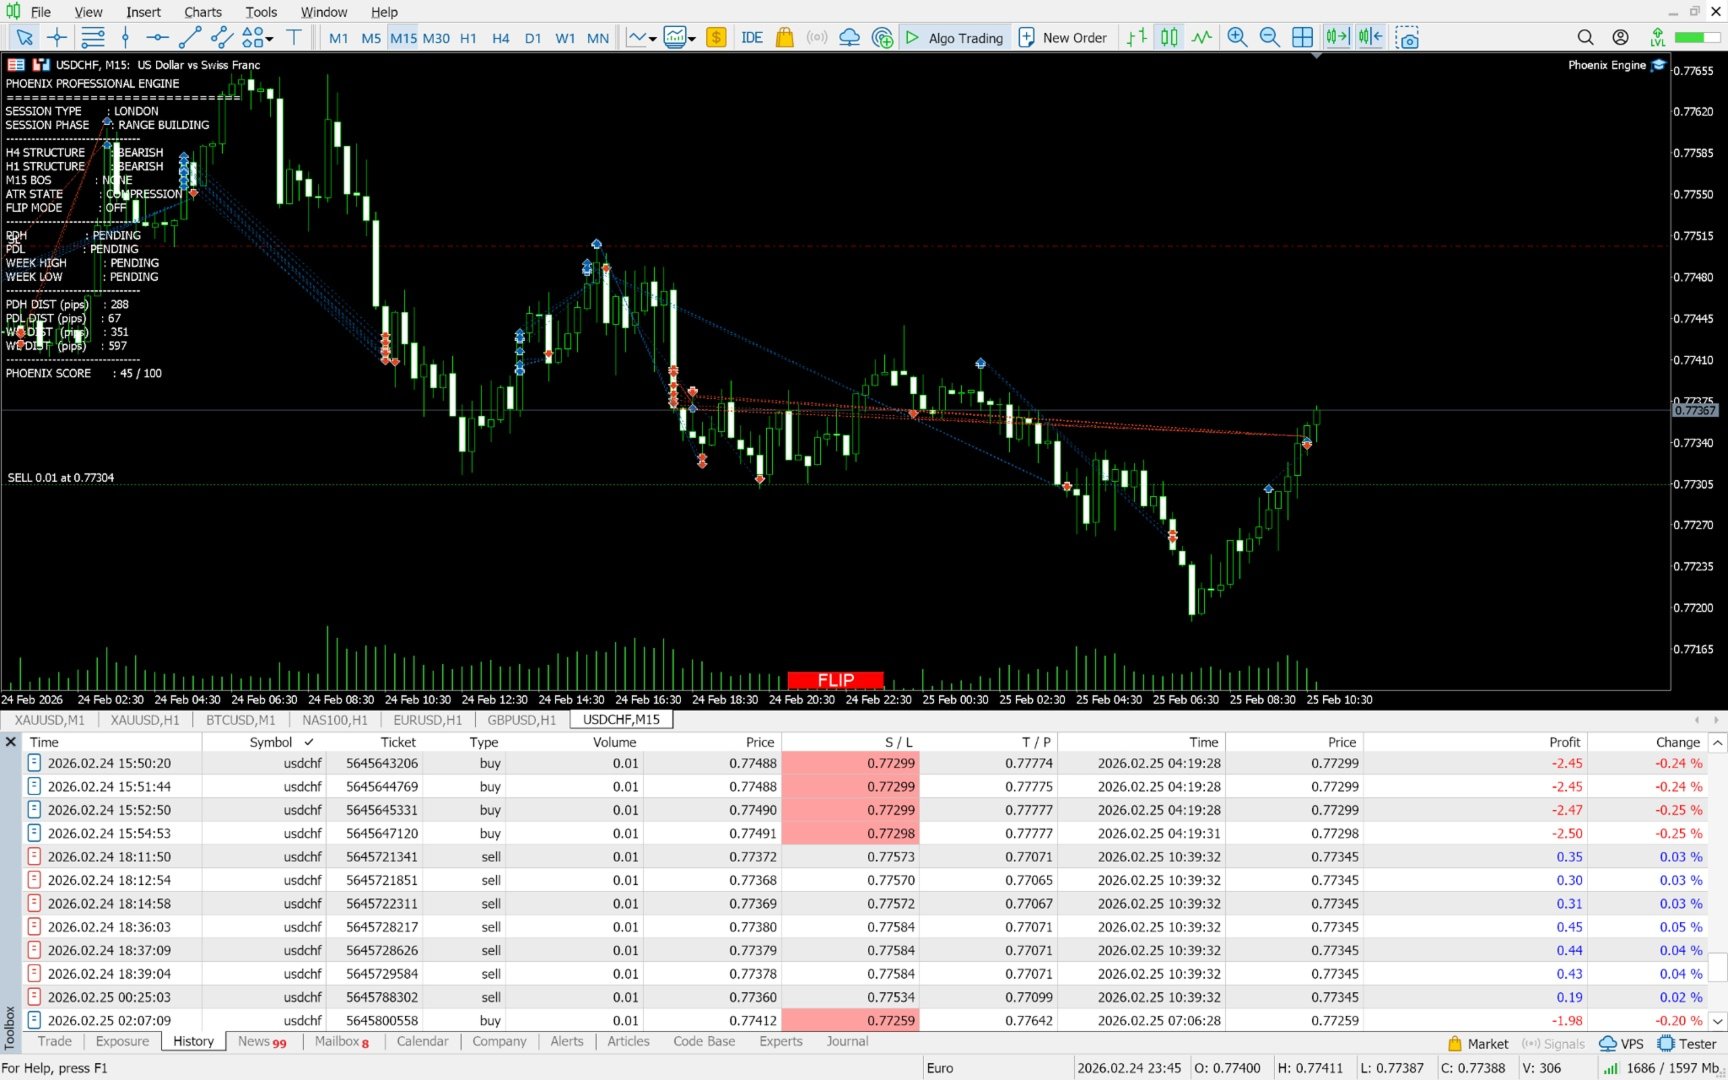Toggle chart auto scroll to end

point(1337,38)
